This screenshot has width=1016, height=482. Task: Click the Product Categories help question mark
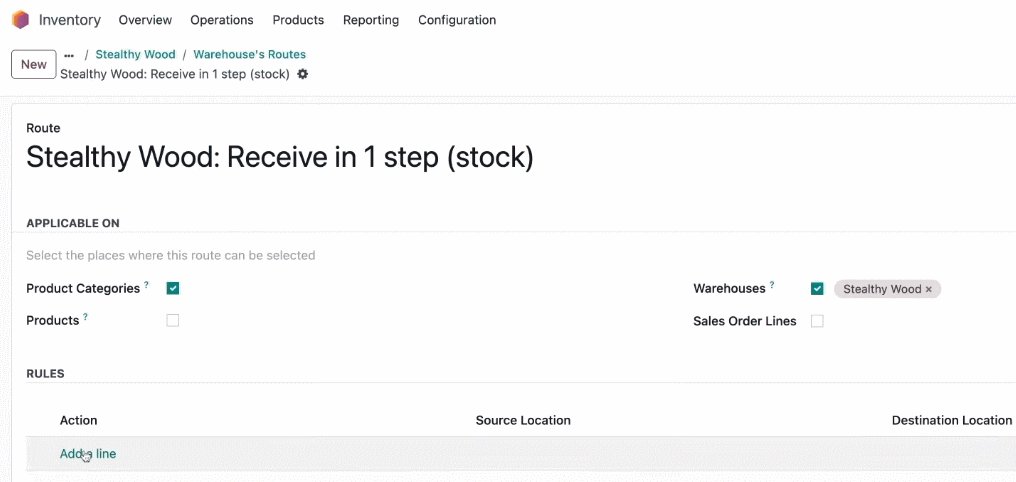146,284
